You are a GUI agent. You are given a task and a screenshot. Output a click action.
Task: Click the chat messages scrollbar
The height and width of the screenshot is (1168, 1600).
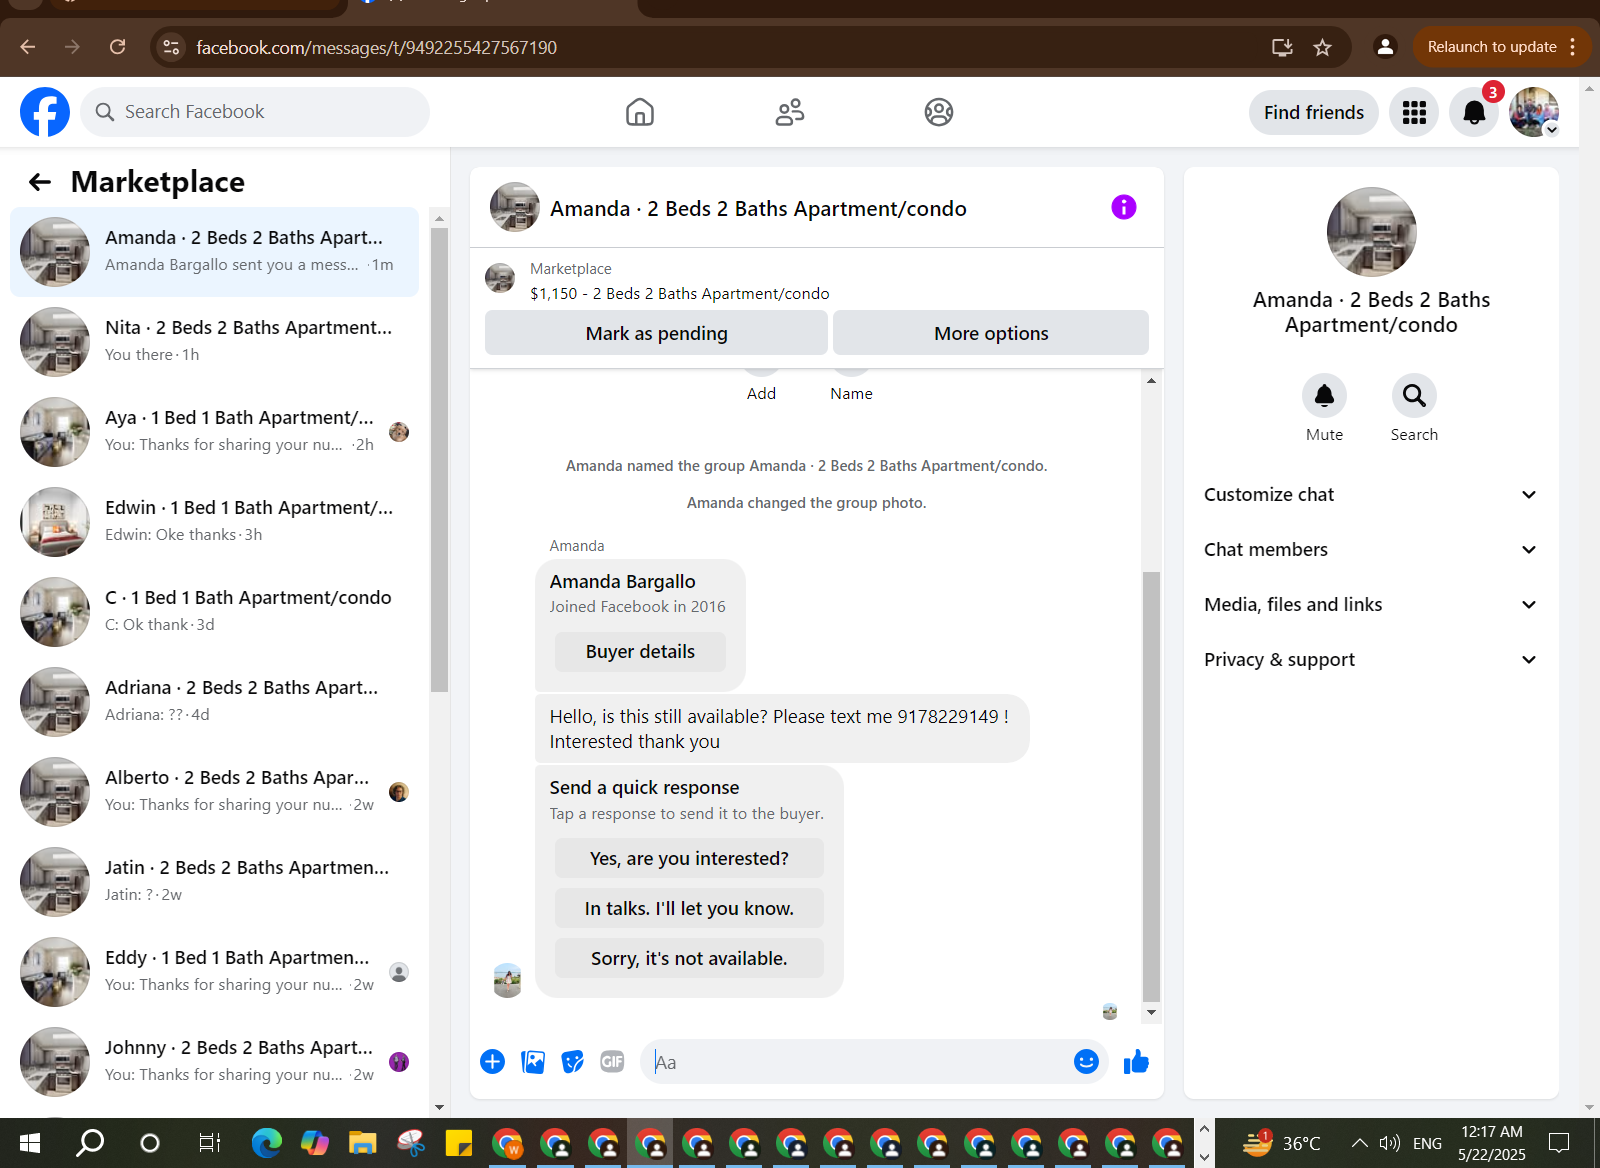(1151, 786)
